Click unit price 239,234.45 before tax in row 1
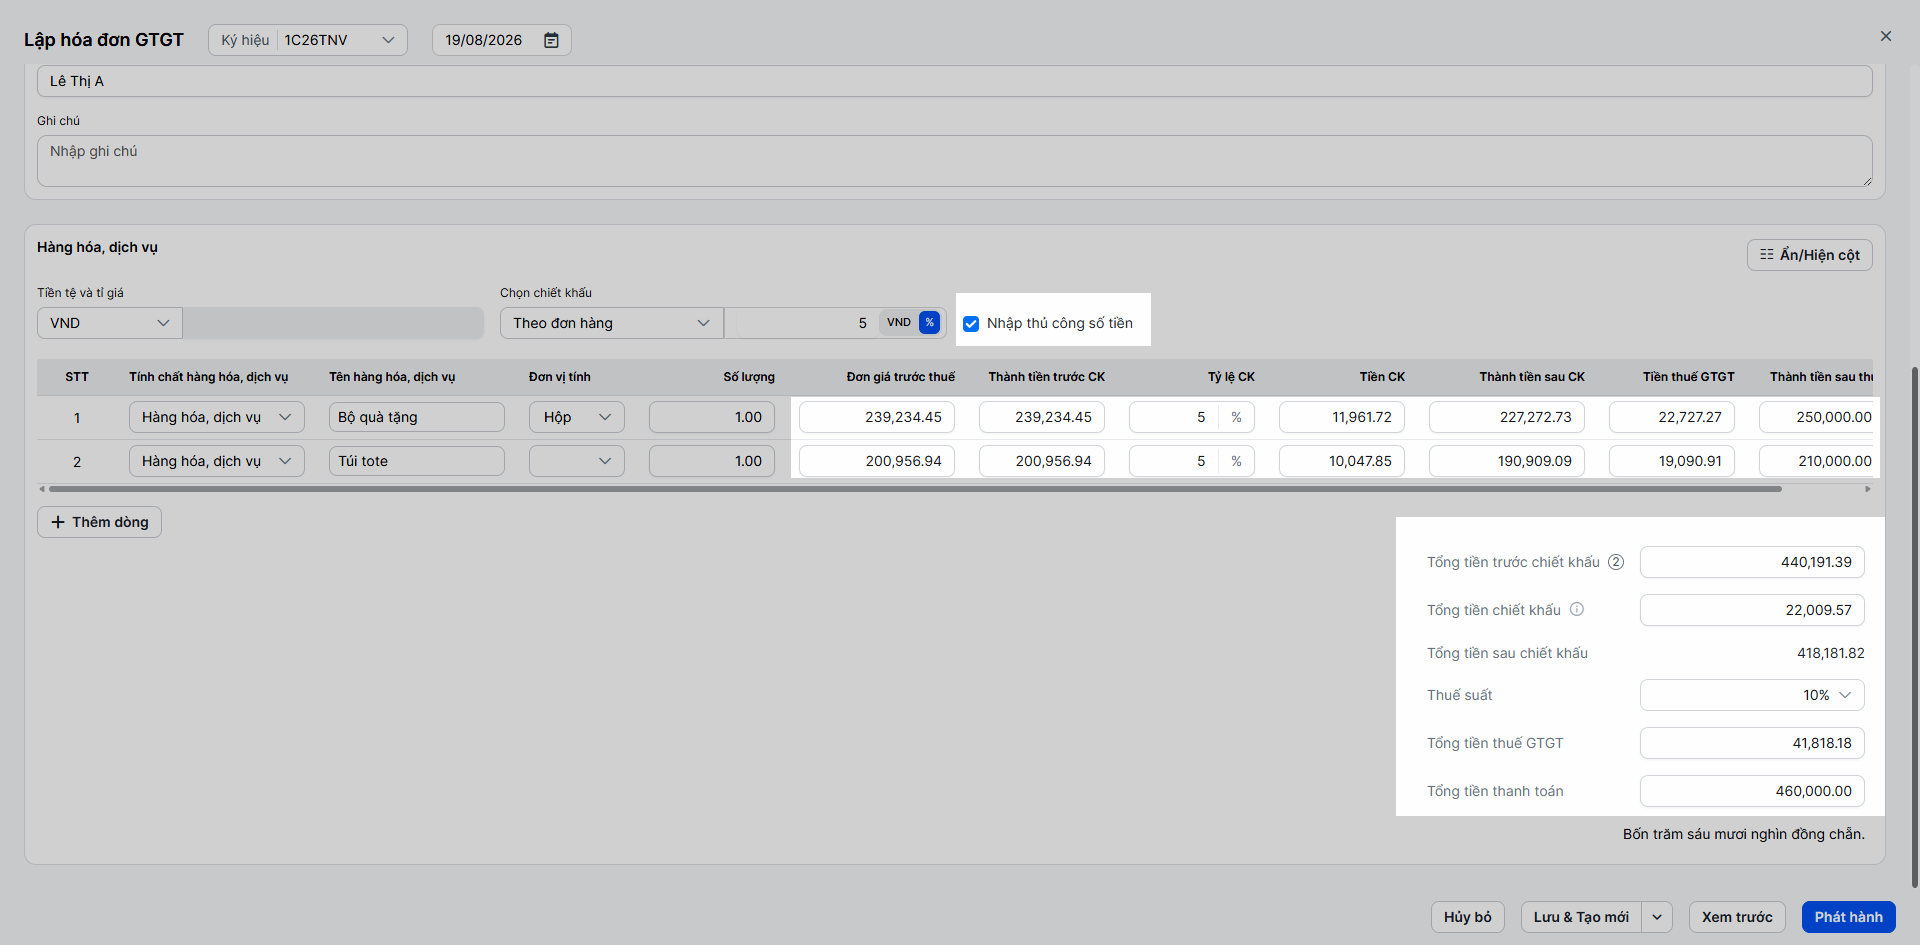Screen dimensions: 1920x945 pyautogui.click(x=877, y=417)
